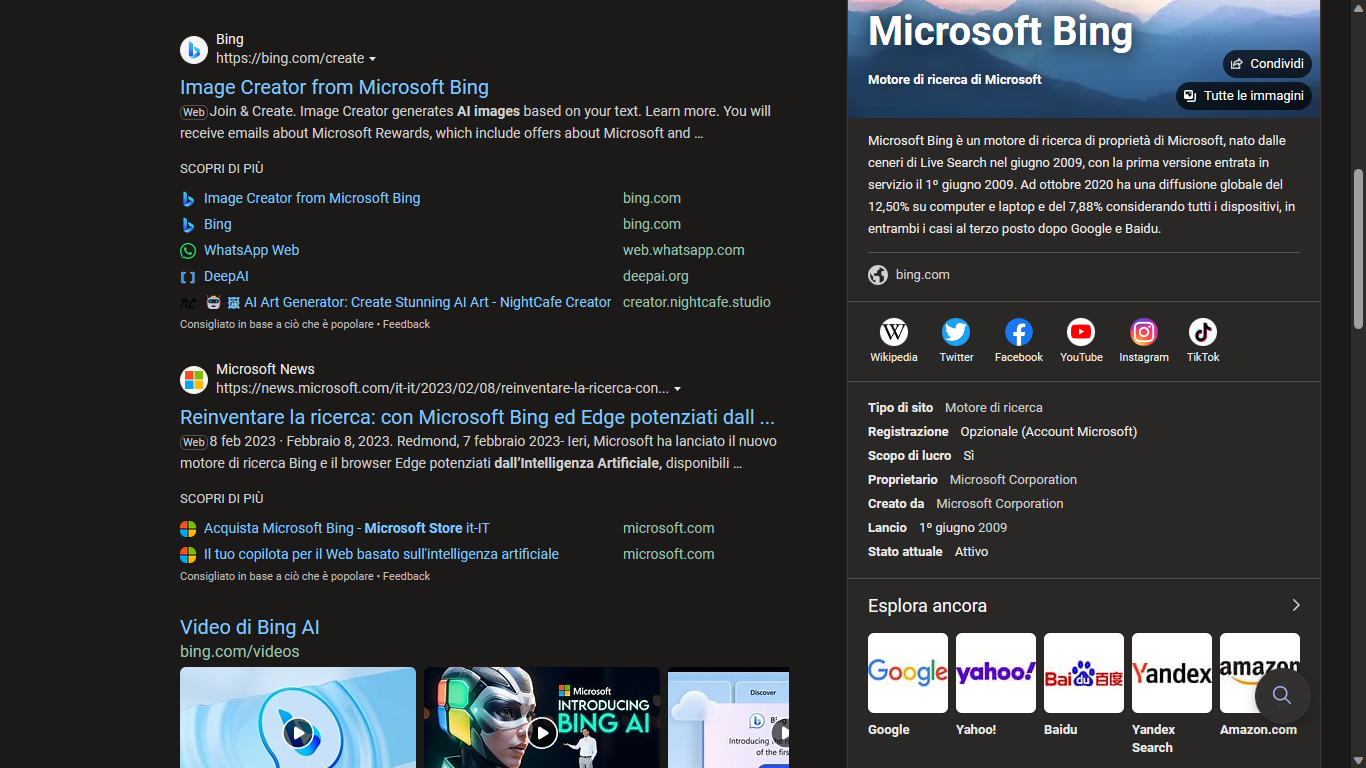
Task: Click the floating search magnifier button
Action: [x=1282, y=696]
